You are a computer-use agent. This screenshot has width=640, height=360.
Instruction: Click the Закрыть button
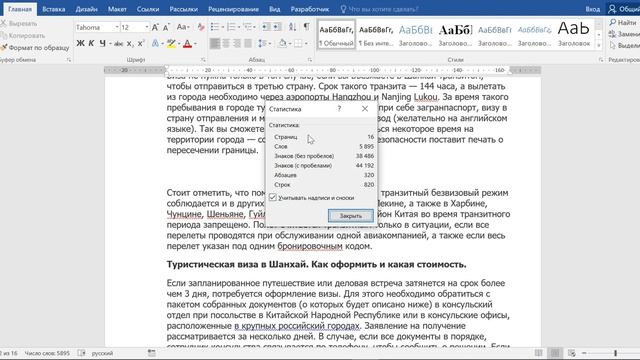coord(351,216)
